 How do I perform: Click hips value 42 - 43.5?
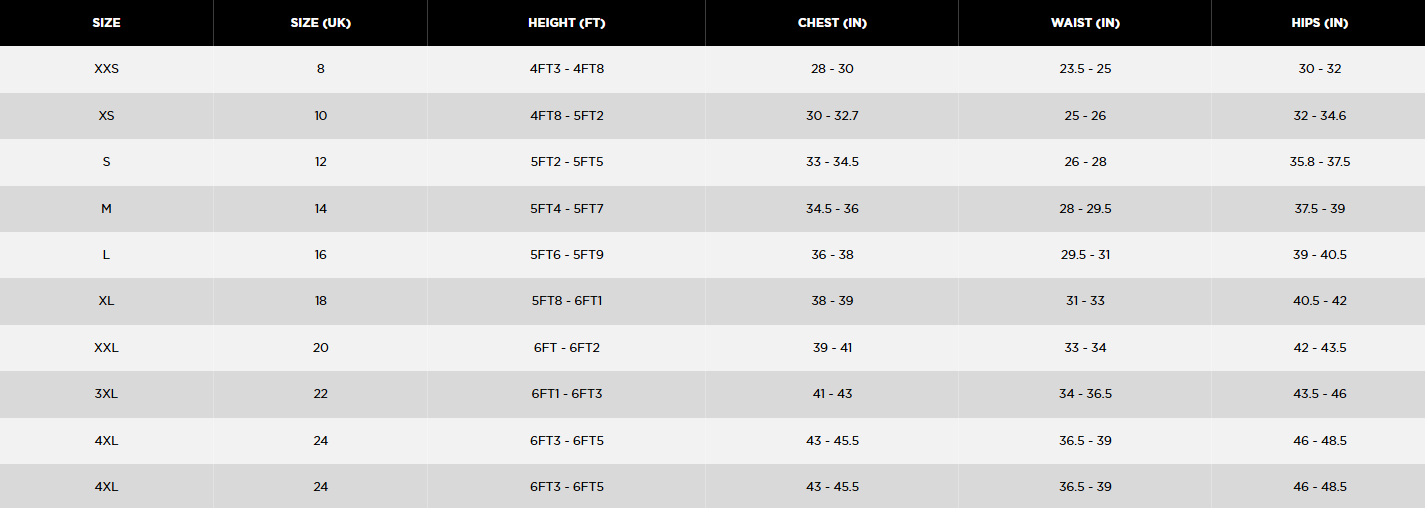1319,348
